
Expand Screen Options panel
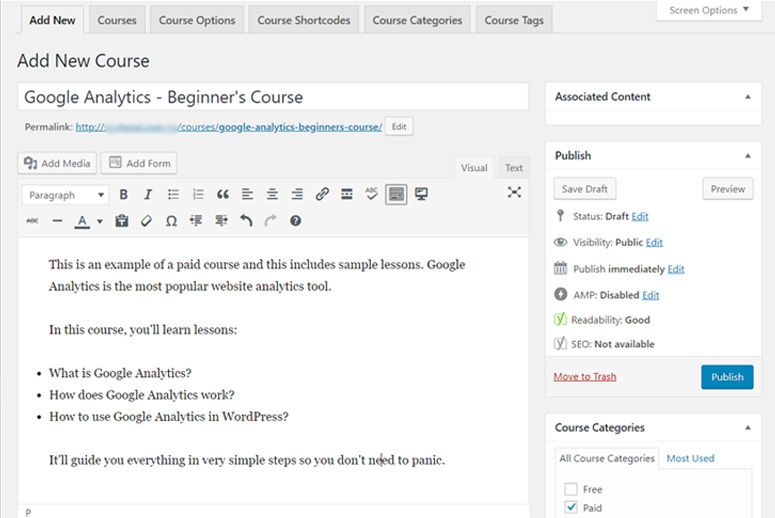(x=709, y=10)
